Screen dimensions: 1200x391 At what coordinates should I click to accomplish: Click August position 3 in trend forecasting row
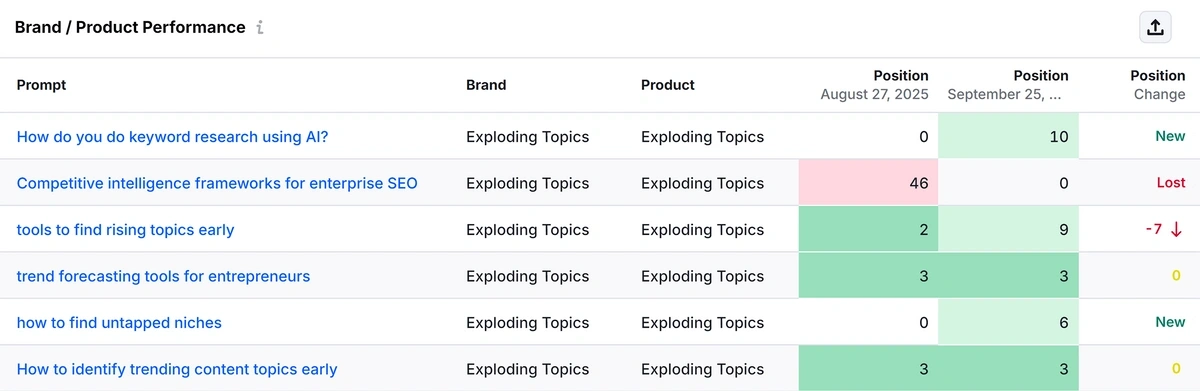868,276
